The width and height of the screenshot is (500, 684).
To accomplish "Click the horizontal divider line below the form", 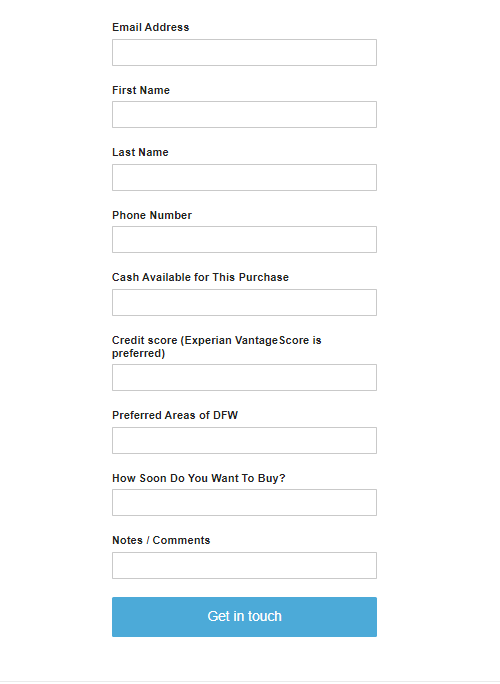I will [250, 681].
